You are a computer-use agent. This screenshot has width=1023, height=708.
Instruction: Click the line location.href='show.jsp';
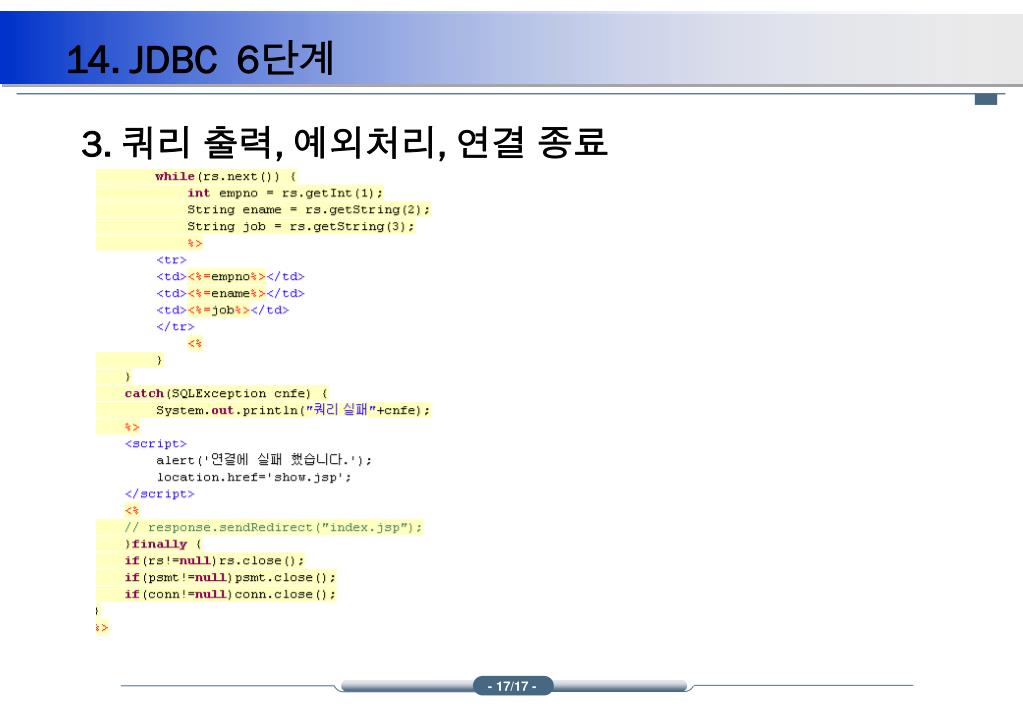[254, 477]
